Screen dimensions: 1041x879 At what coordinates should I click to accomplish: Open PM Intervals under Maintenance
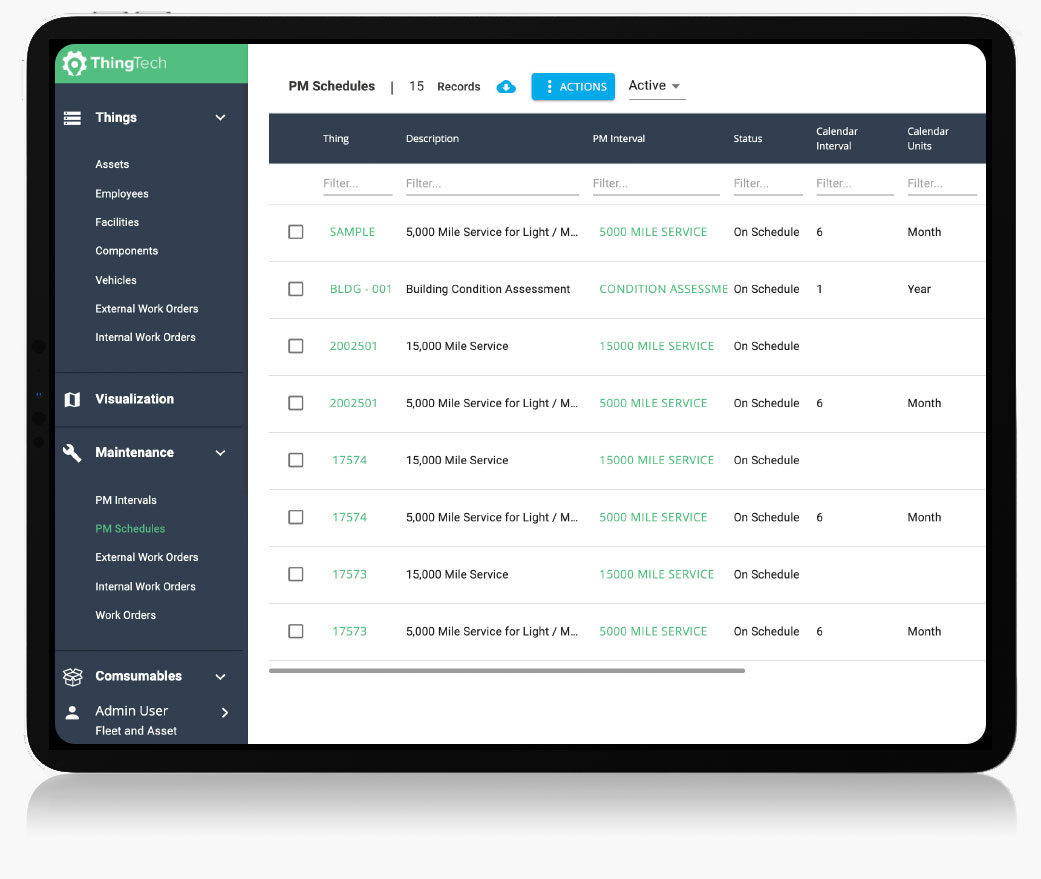[x=125, y=500]
